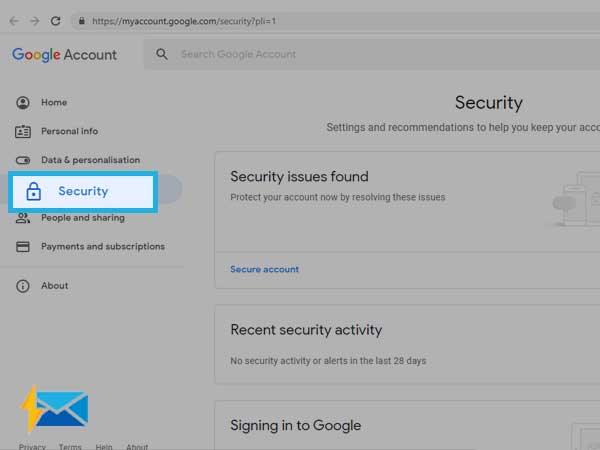Click the Security lock icon
Screen dimensions: 600x450
[x=34, y=191]
